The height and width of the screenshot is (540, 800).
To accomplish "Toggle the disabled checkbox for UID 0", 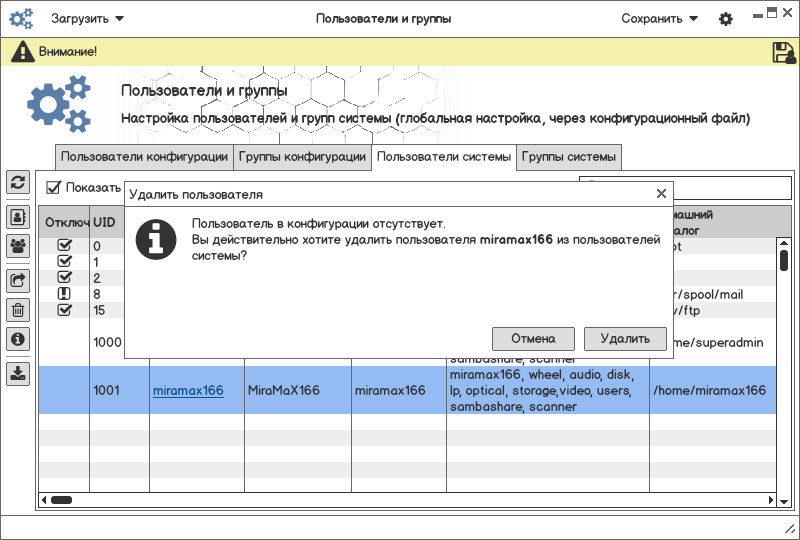I will pos(65,246).
